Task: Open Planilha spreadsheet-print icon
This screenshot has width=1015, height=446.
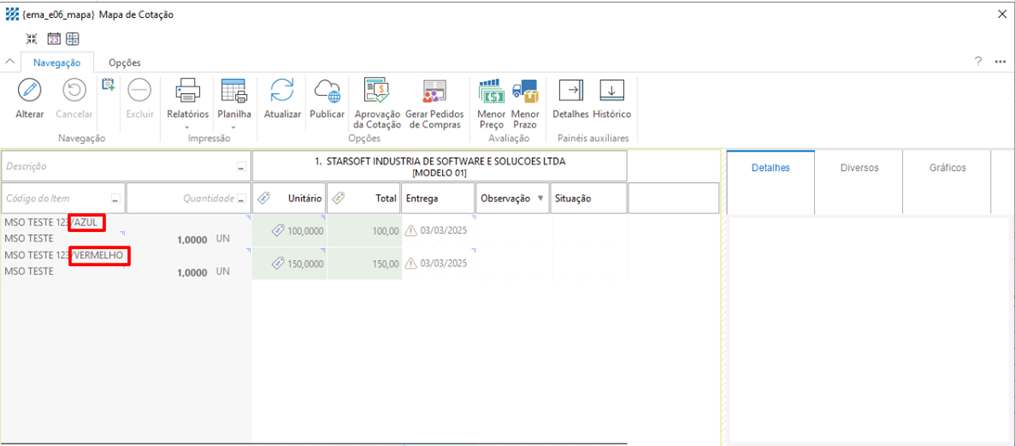Action: pyautogui.click(x=234, y=90)
